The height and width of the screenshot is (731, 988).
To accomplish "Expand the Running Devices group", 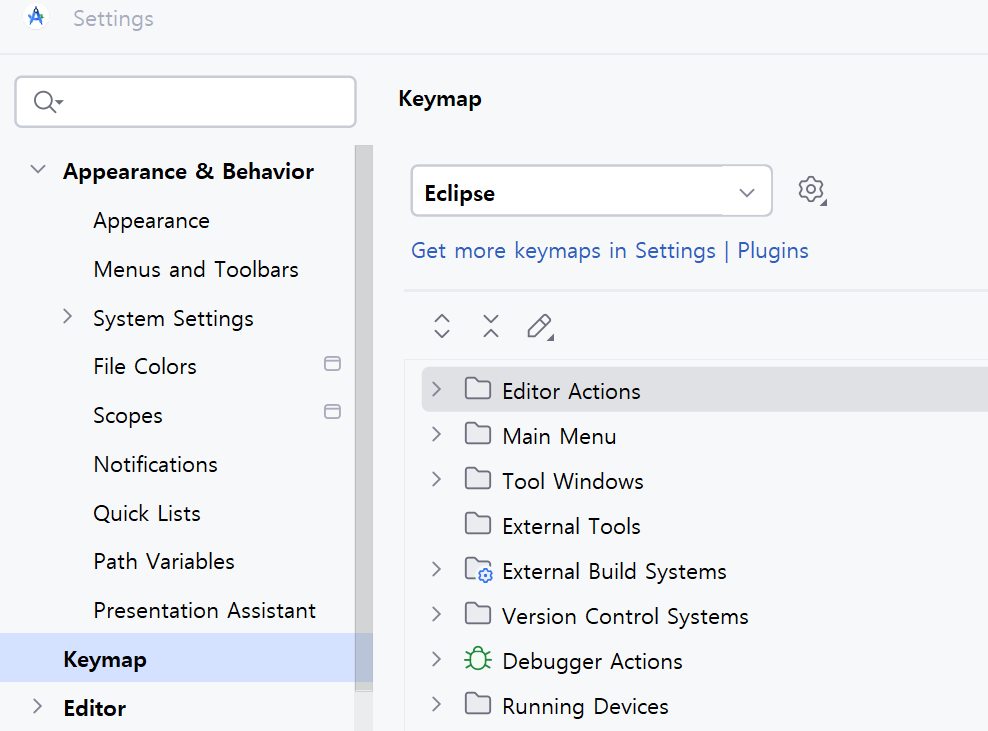I will (436, 705).
